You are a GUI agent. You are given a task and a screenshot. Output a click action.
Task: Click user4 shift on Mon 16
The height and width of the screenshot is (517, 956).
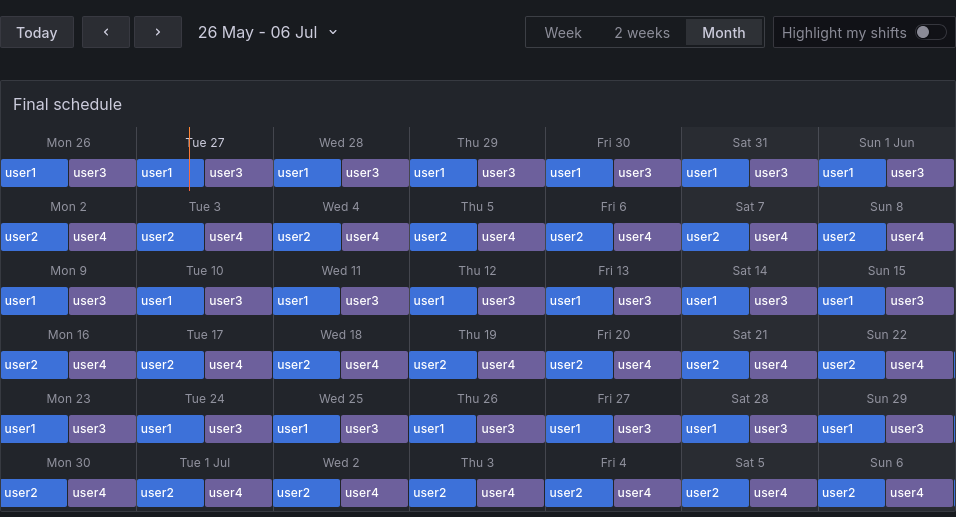tap(102, 365)
